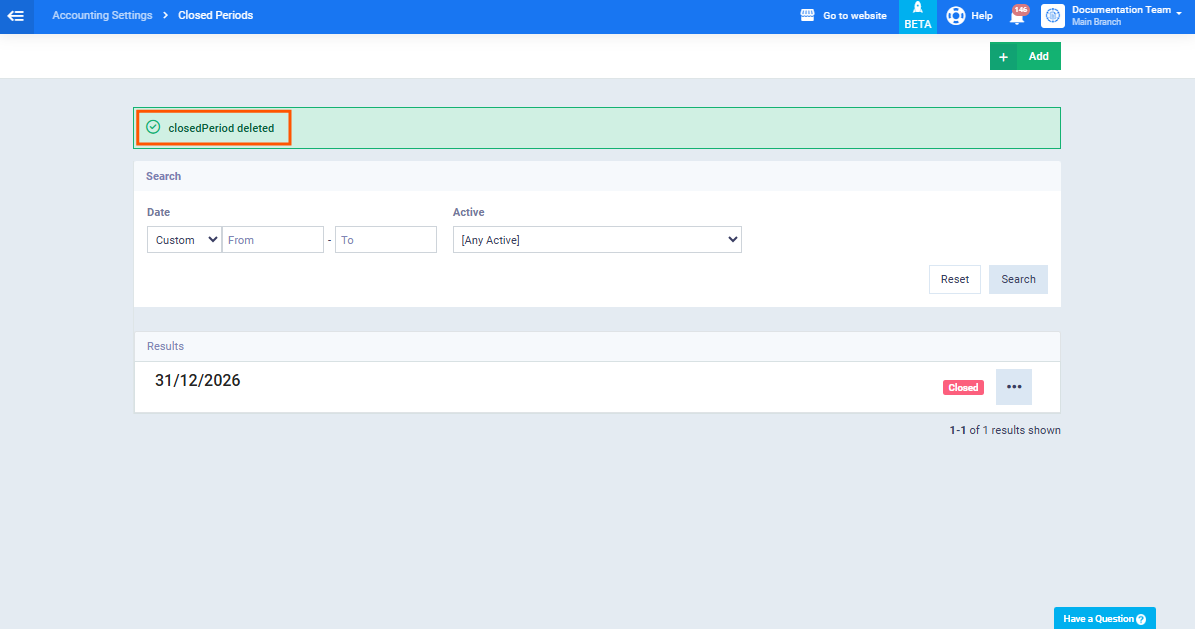
Task: Open the Accounting Settings breadcrumb
Action: coord(102,15)
